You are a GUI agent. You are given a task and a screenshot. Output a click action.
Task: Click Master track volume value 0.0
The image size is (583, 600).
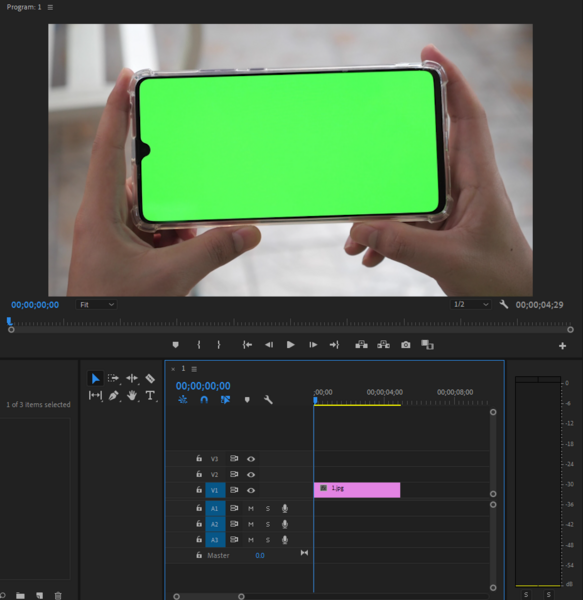[x=260, y=555]
